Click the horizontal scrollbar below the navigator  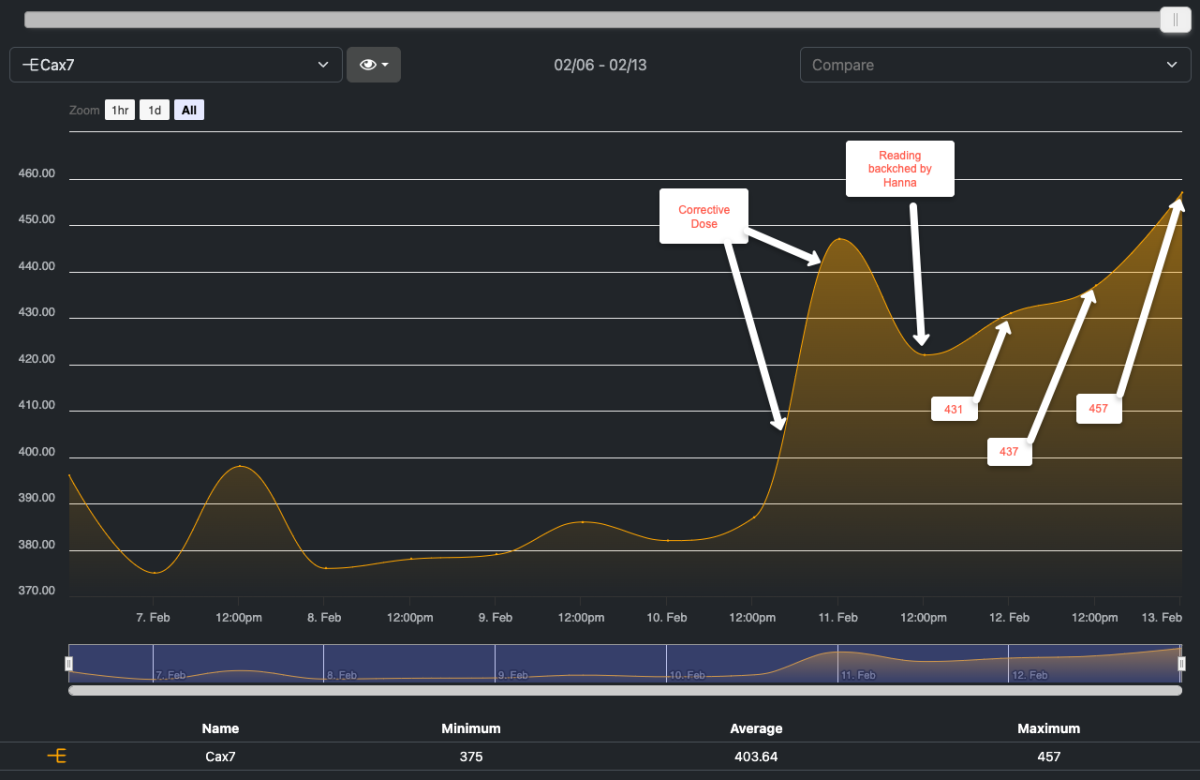(625, 690)
